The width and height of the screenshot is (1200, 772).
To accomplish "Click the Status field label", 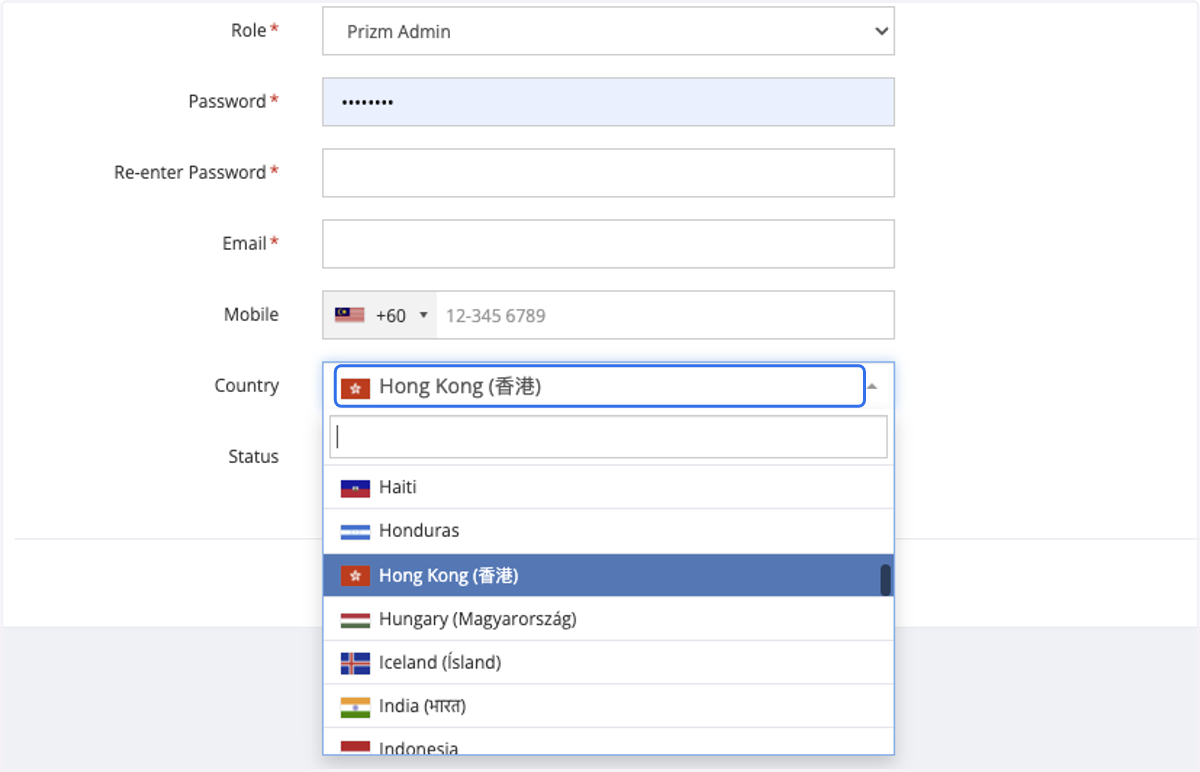I will (x=253, y=456).
